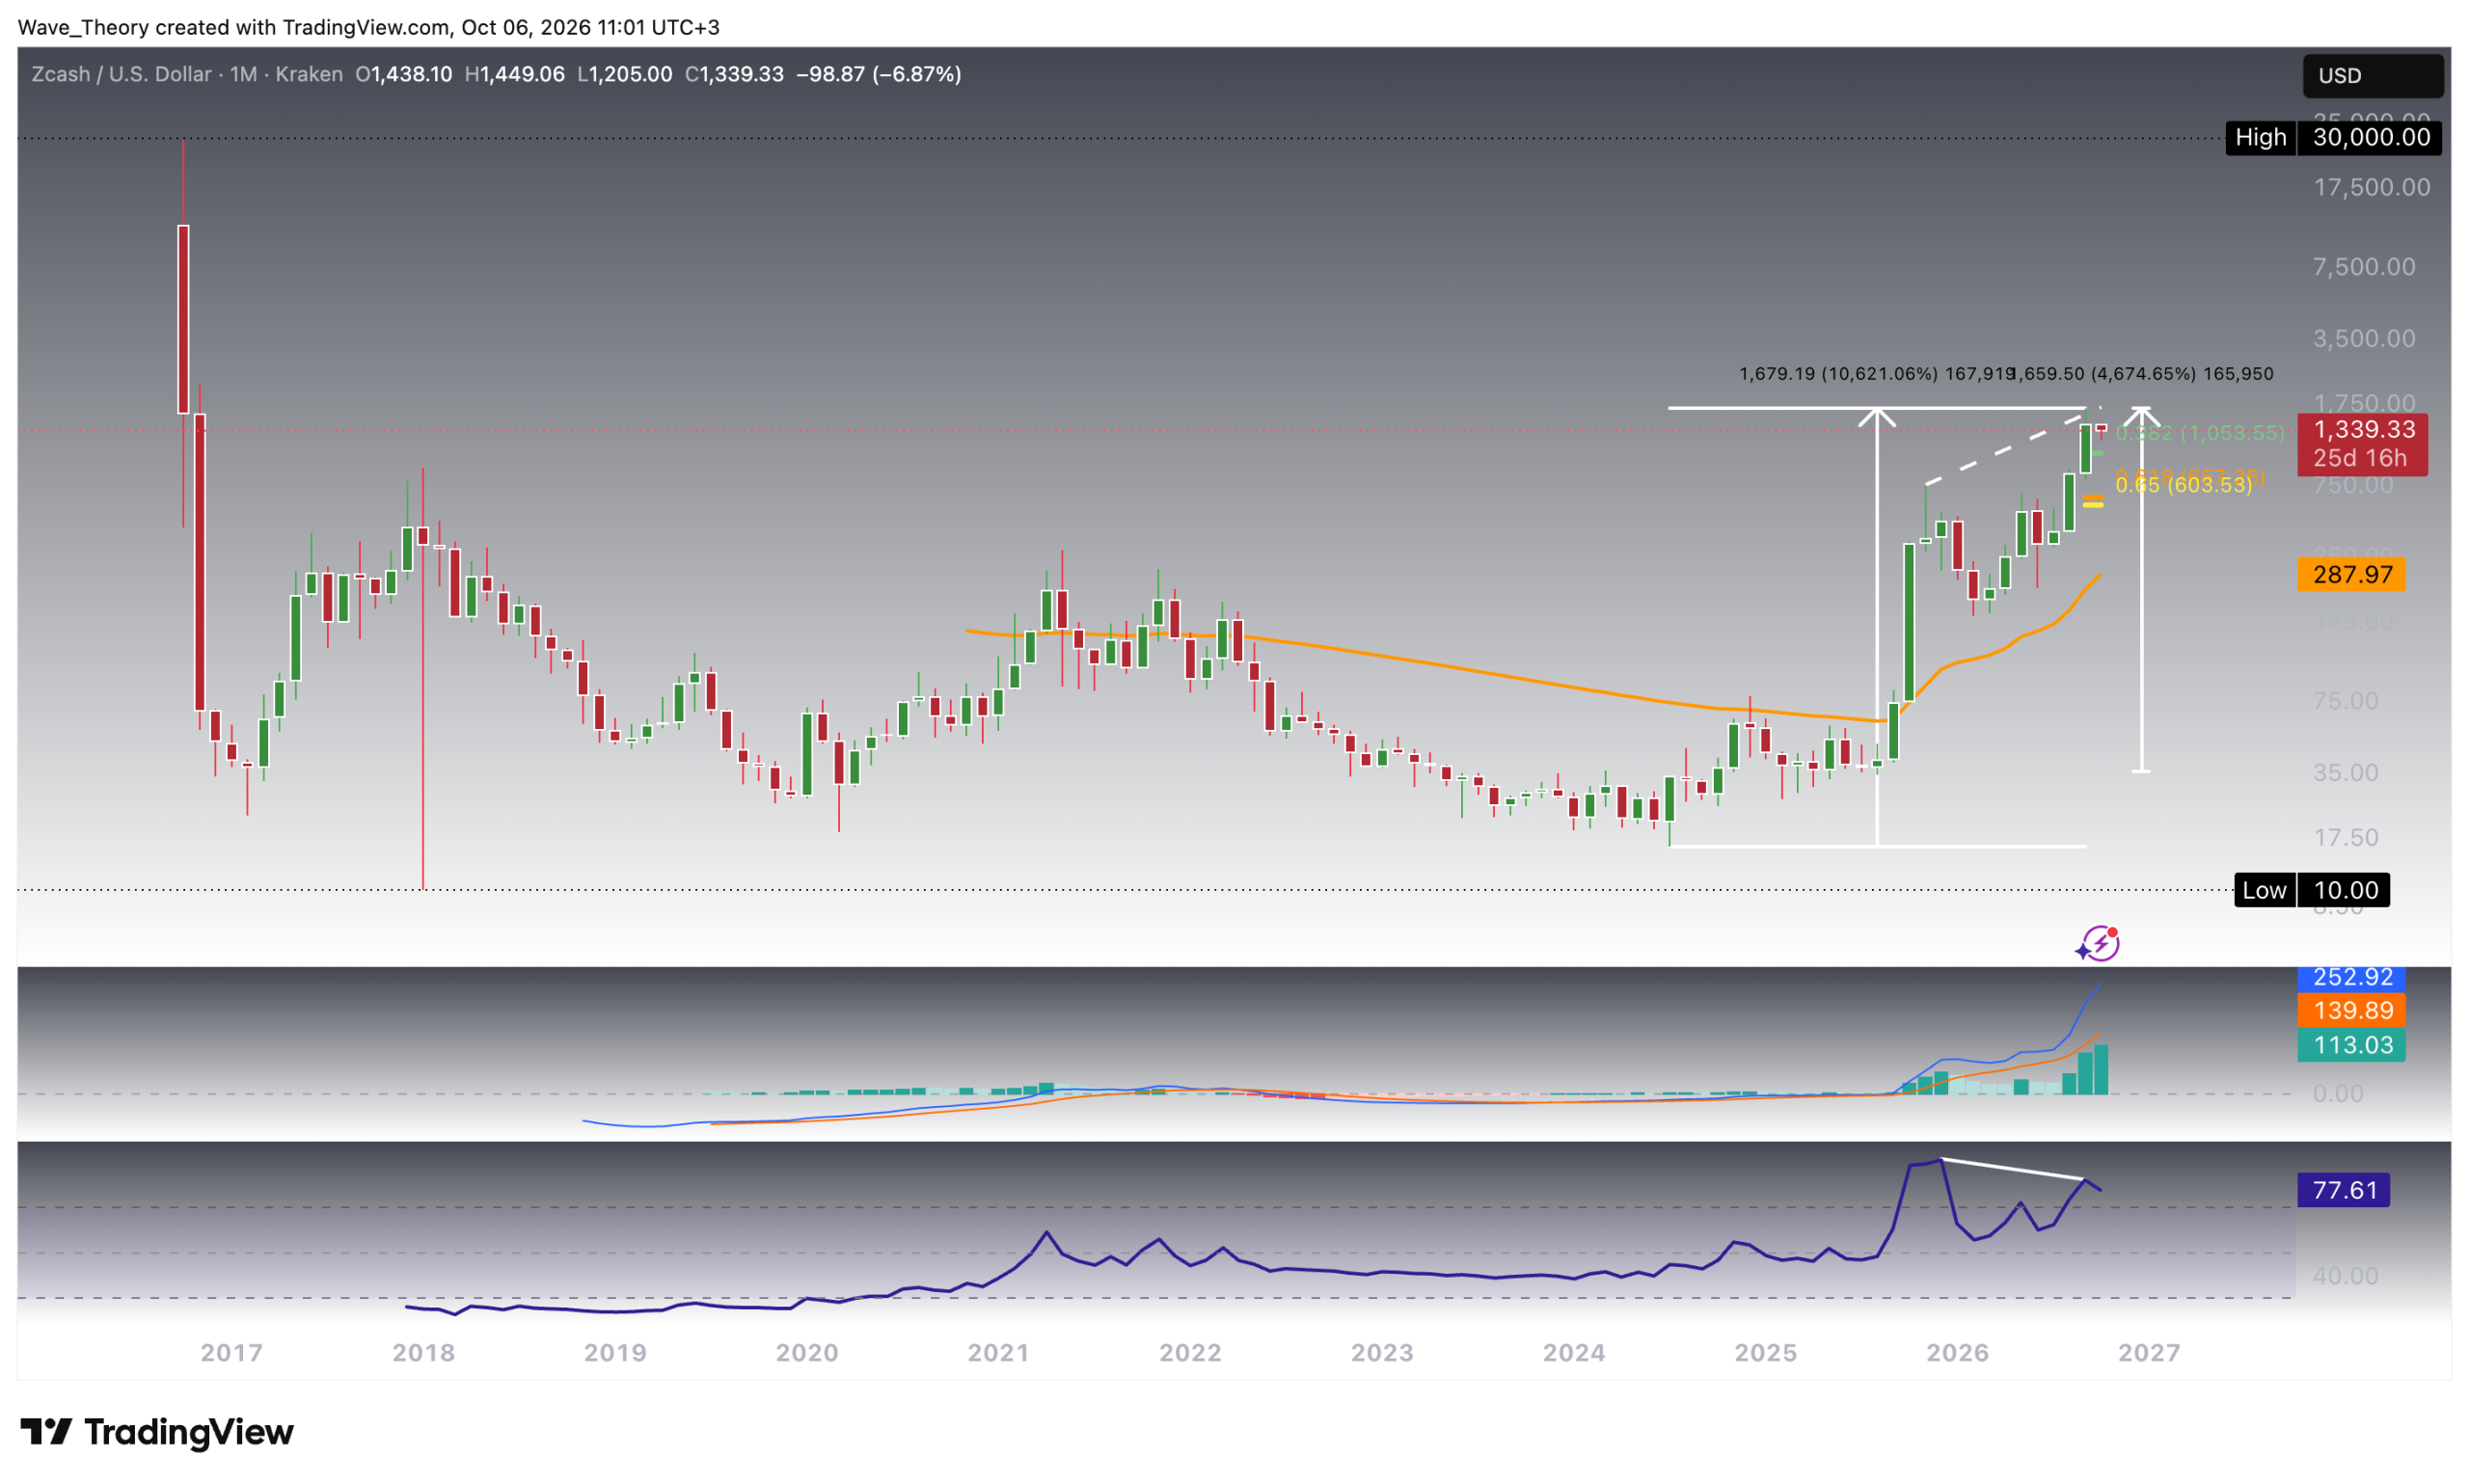This screenshot has height=1484, width=2469.
Task: Click the RSI value 77.61 label
Action: pyautogui.click(x=2343, y=1190)
